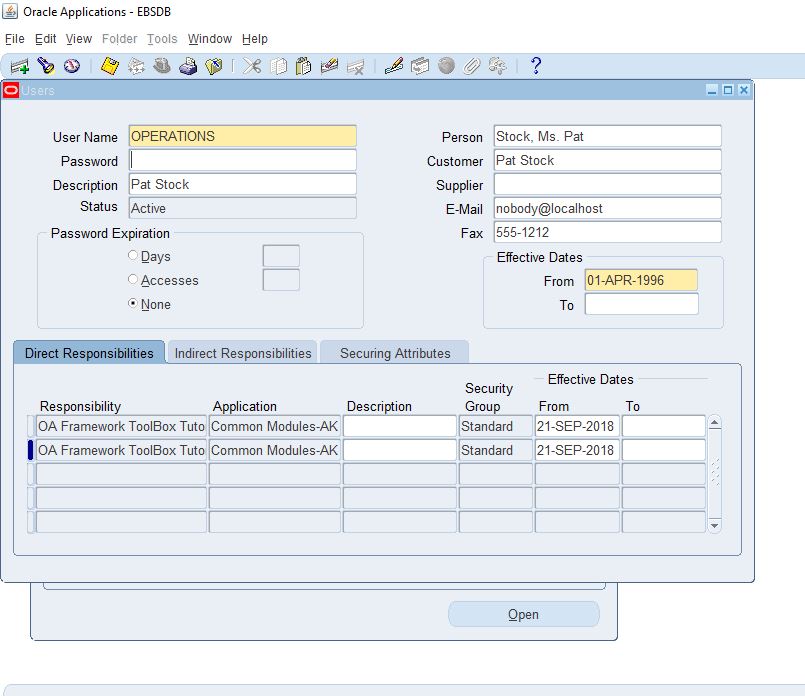Switch to the Indirect Responsibilities tab
Viewport: 805px width, 696px height.
click(x=240, y=352)
